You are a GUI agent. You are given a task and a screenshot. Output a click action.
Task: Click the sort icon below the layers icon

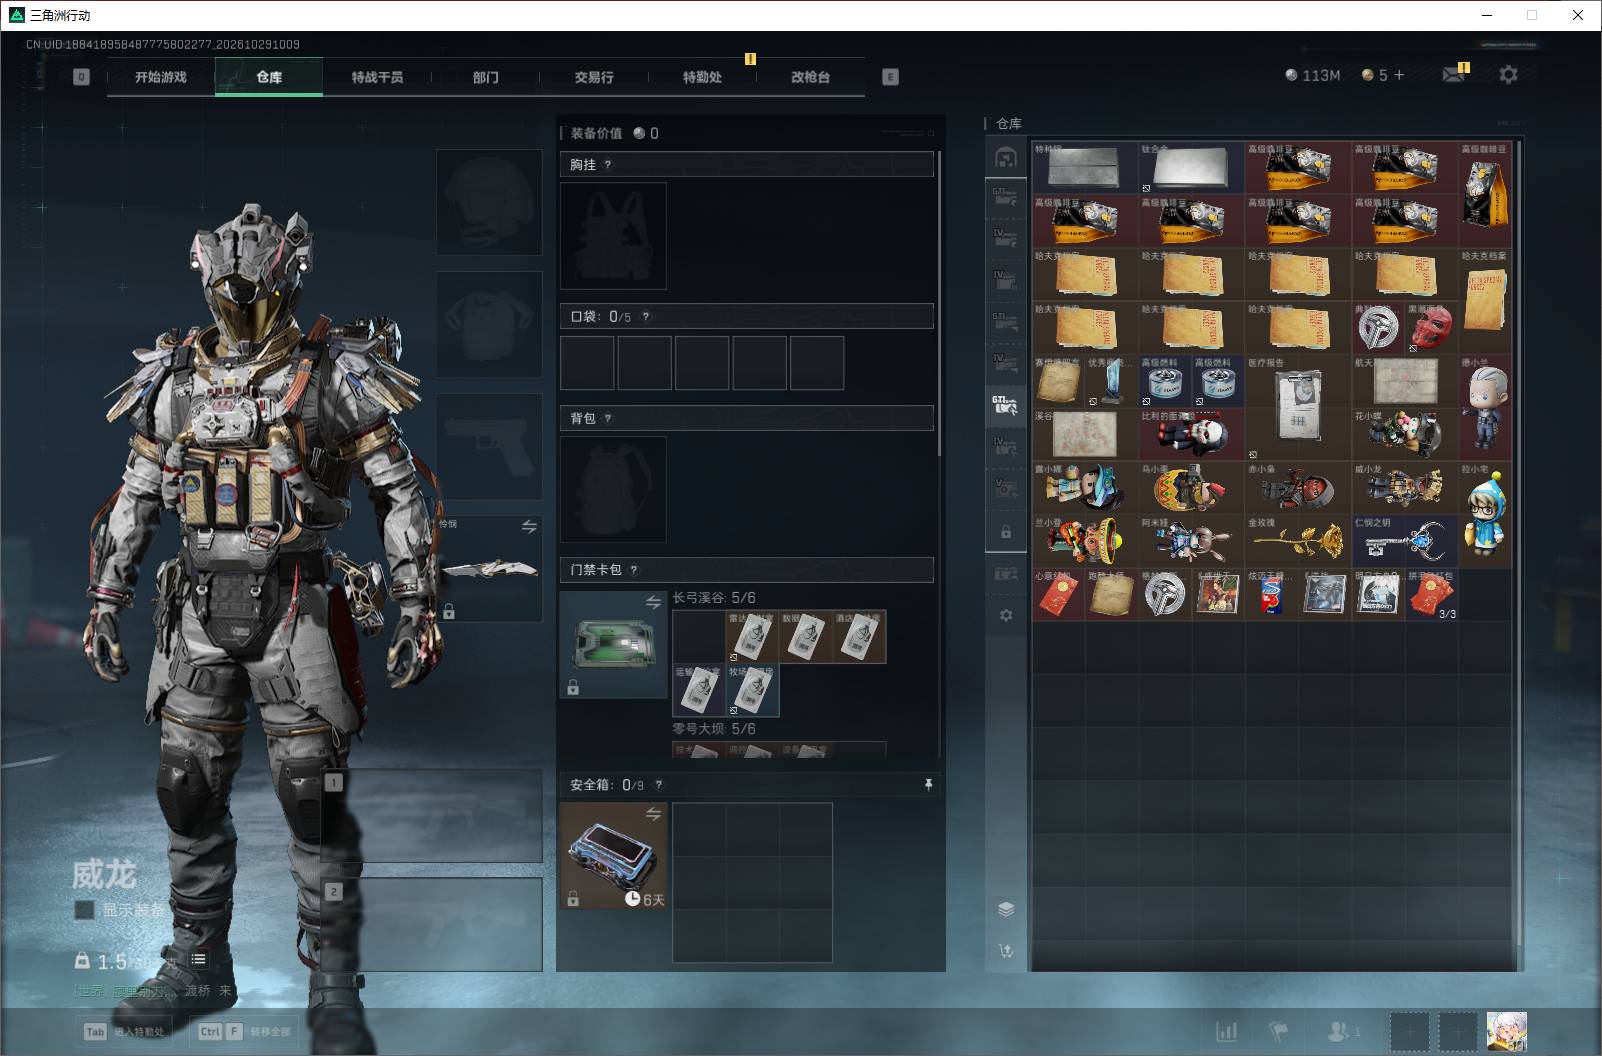1006,951
